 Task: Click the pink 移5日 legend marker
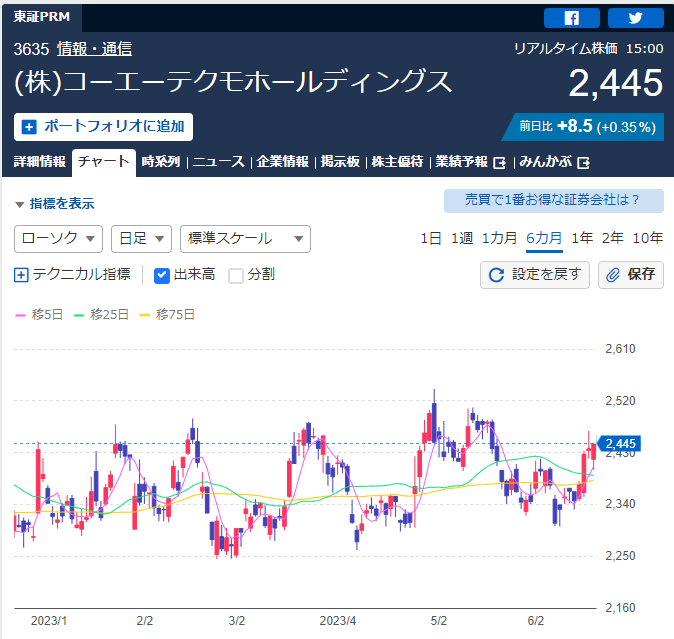coord(21,315)
